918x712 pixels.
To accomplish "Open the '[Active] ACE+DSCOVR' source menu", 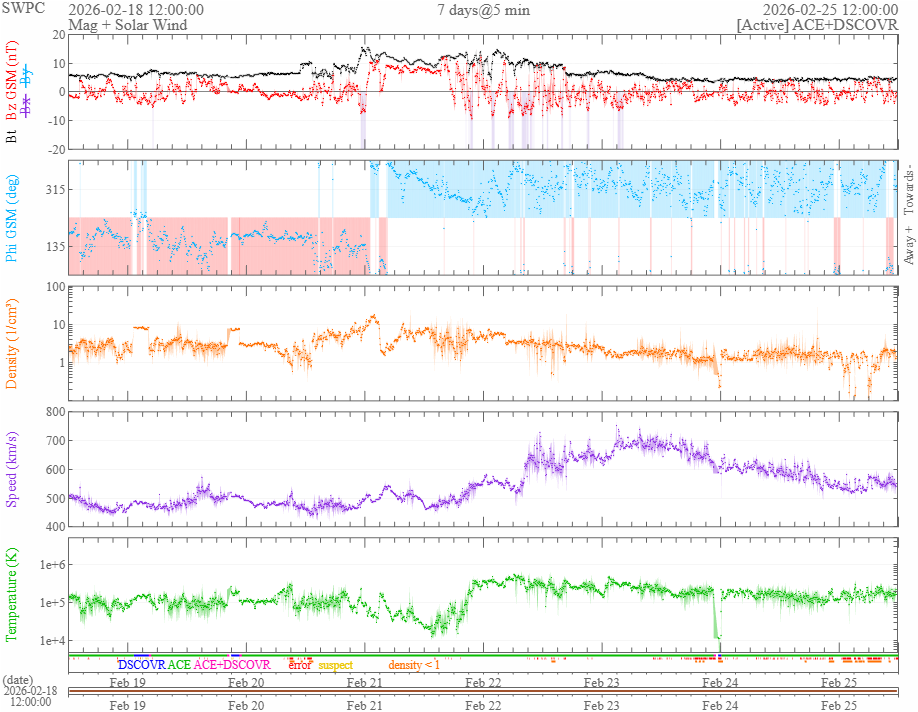I will click(x=817, y=25).
